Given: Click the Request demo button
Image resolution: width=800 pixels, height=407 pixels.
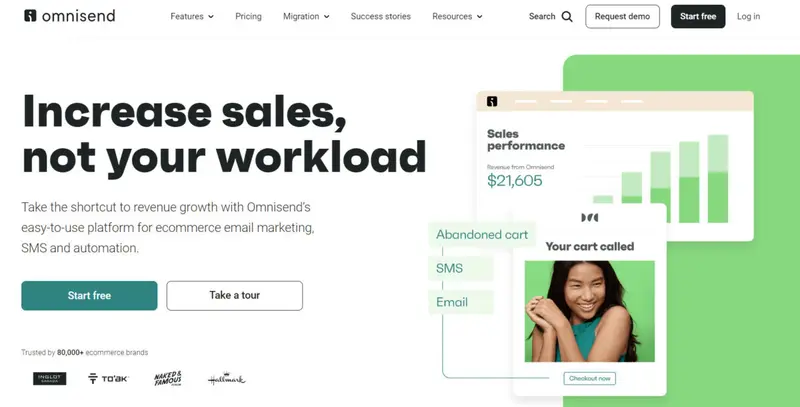Looking at the screenshot, I should click(622, 16).
